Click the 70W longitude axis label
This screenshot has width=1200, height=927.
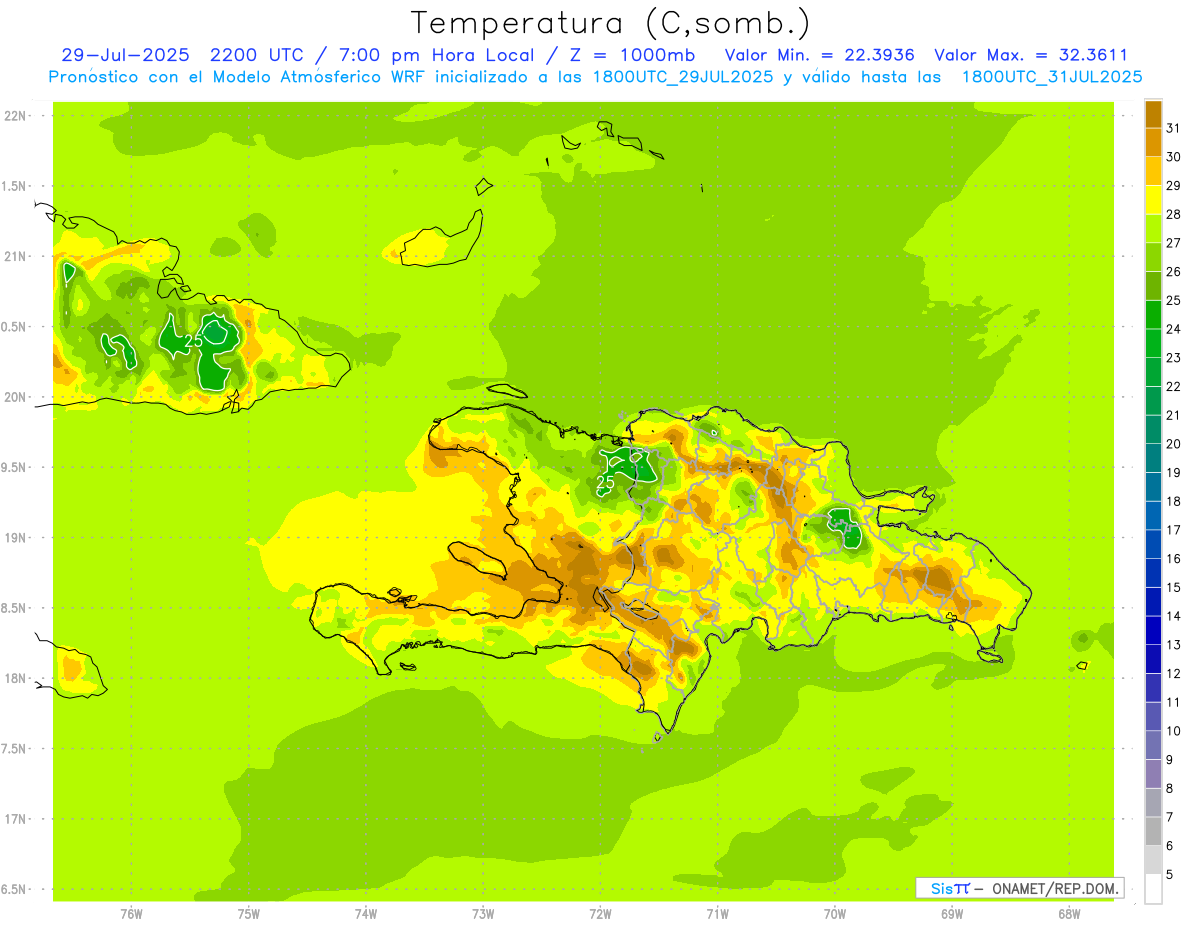tap(835, 914)
